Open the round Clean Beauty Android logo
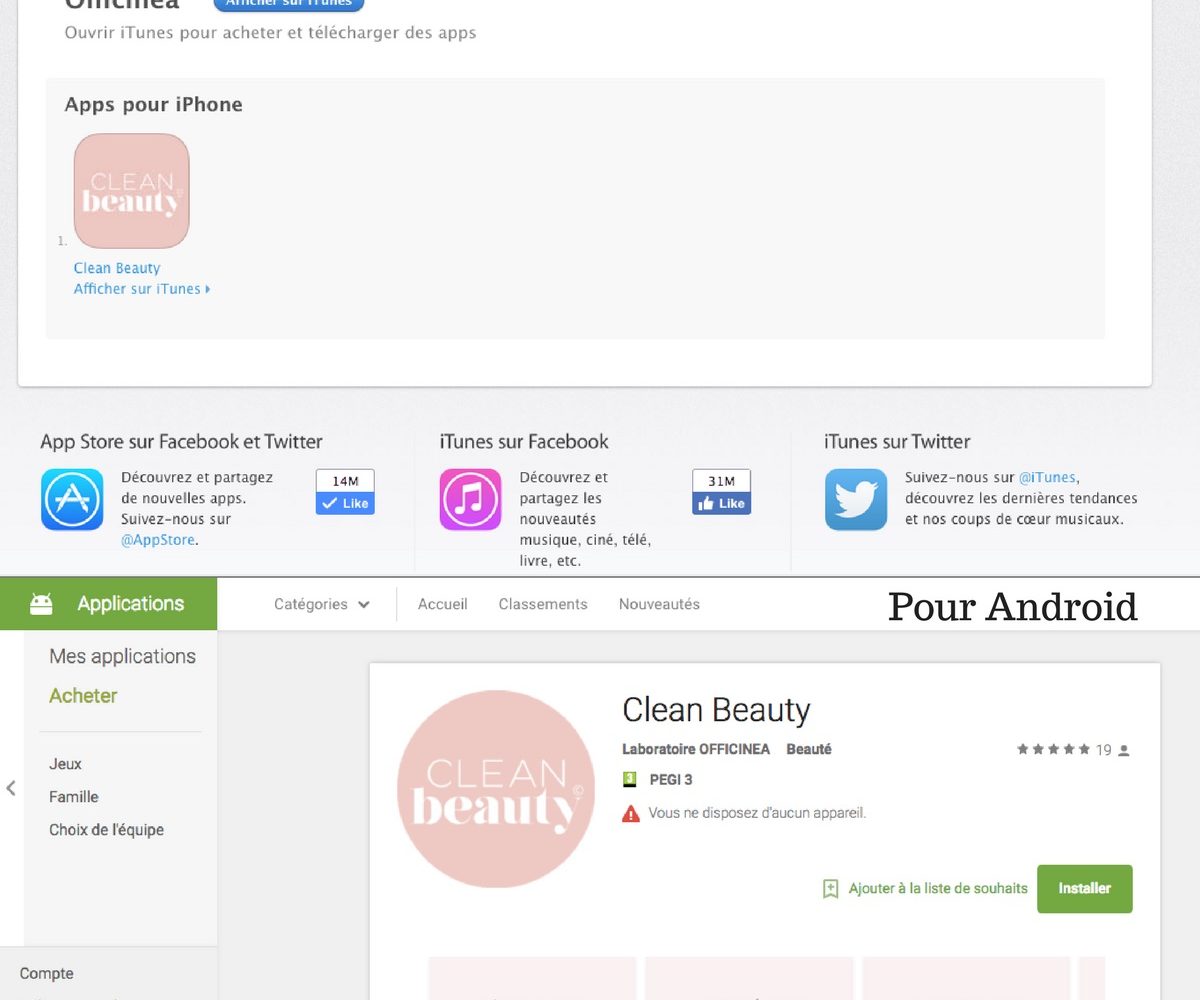The image size is (1200, 1000). 496,789
